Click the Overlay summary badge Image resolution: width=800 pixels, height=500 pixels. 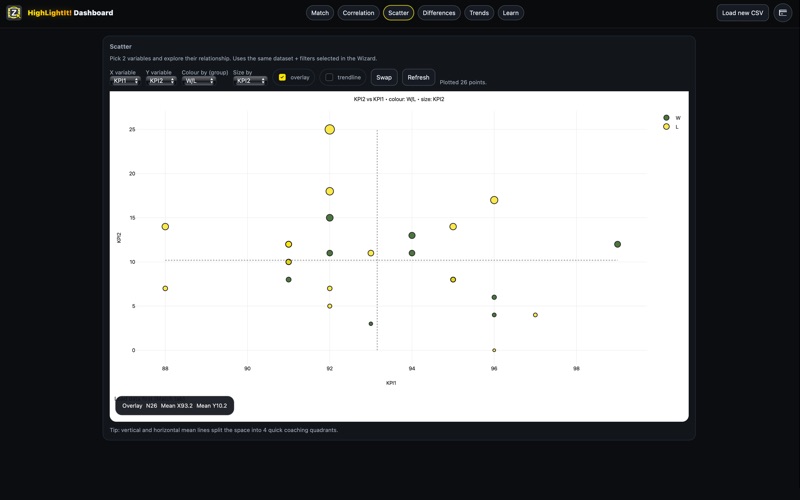click(x=174, y=406)
